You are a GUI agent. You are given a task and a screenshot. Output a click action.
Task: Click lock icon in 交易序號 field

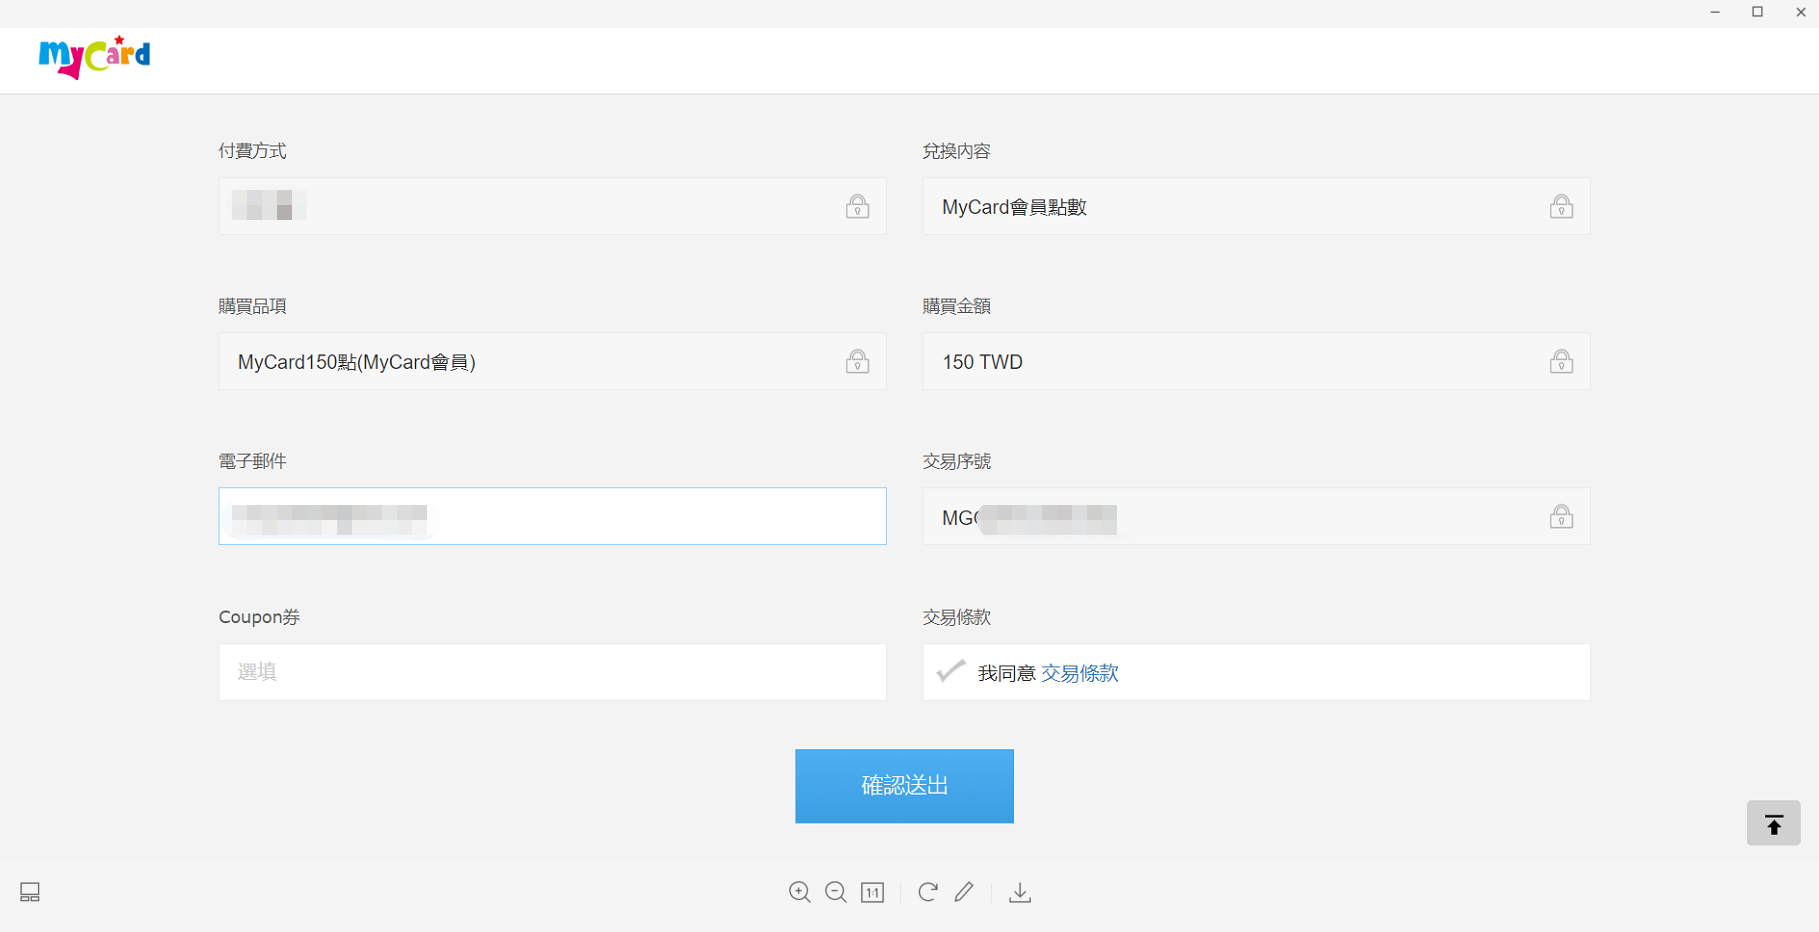pyautogui.click(x=1561, y=516)
